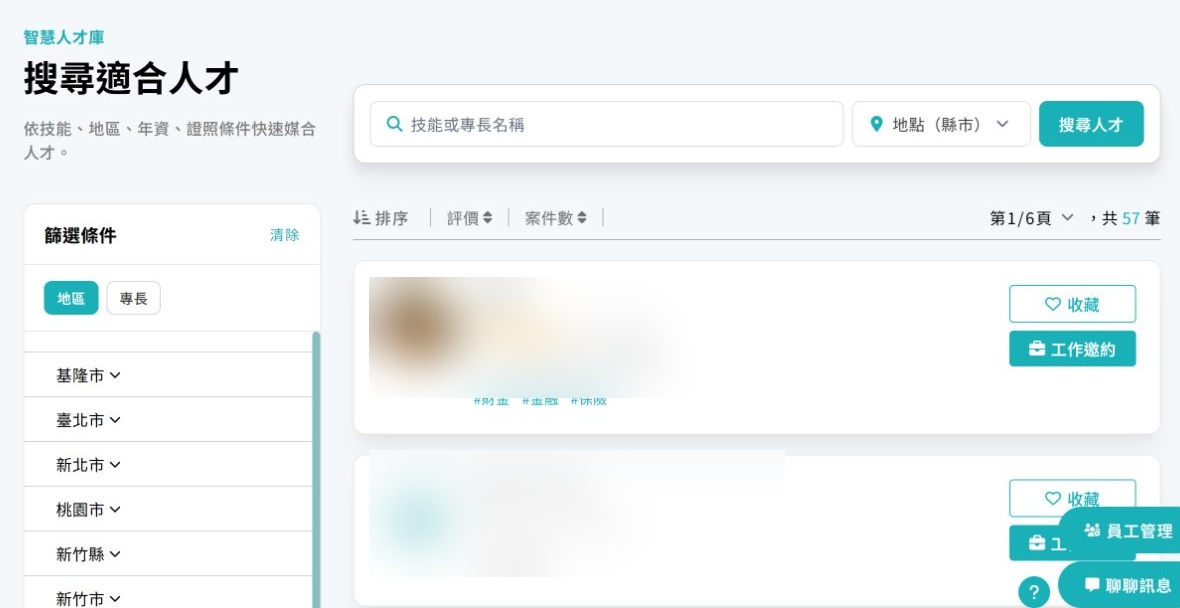Screen dimensions: 1180x608
Task: Click the 聊聊訊息 chat bubble icon
Action: (x=1093, y=585)
